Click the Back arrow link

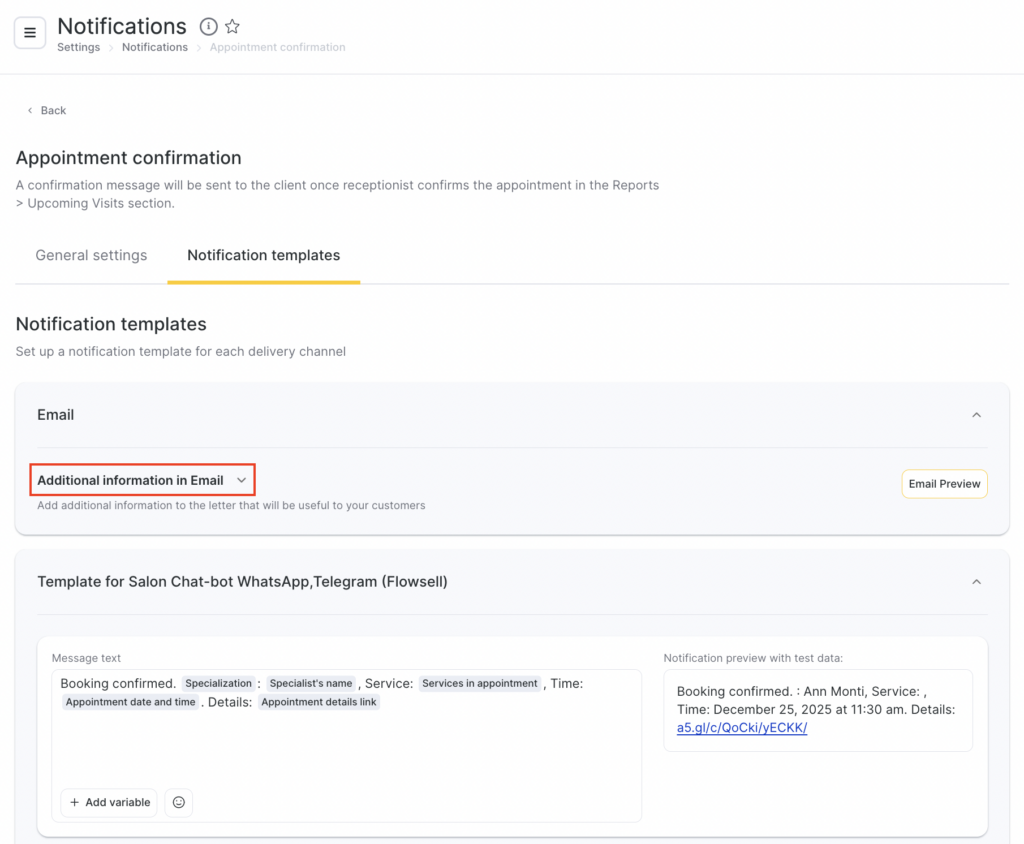point(46,110)
